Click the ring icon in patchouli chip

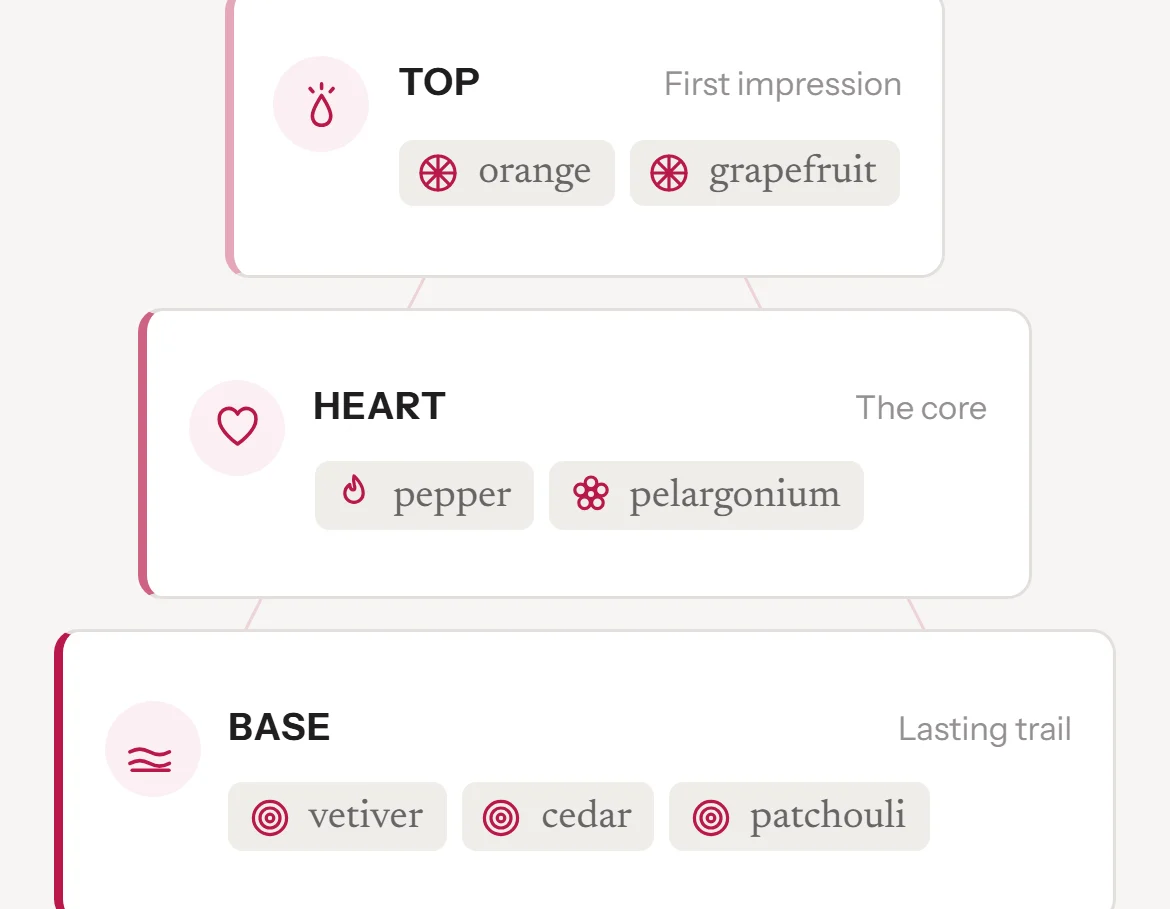[x=711, y=818]
